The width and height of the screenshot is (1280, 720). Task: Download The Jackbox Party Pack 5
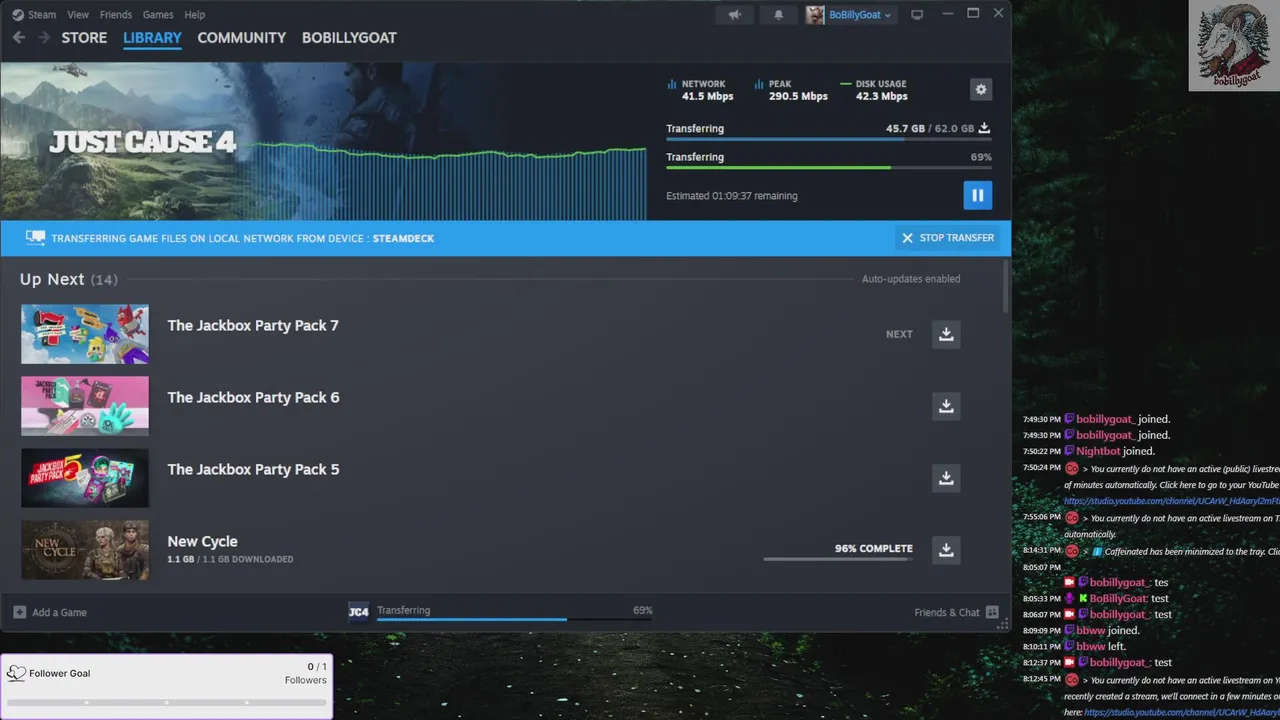point(946,478)
